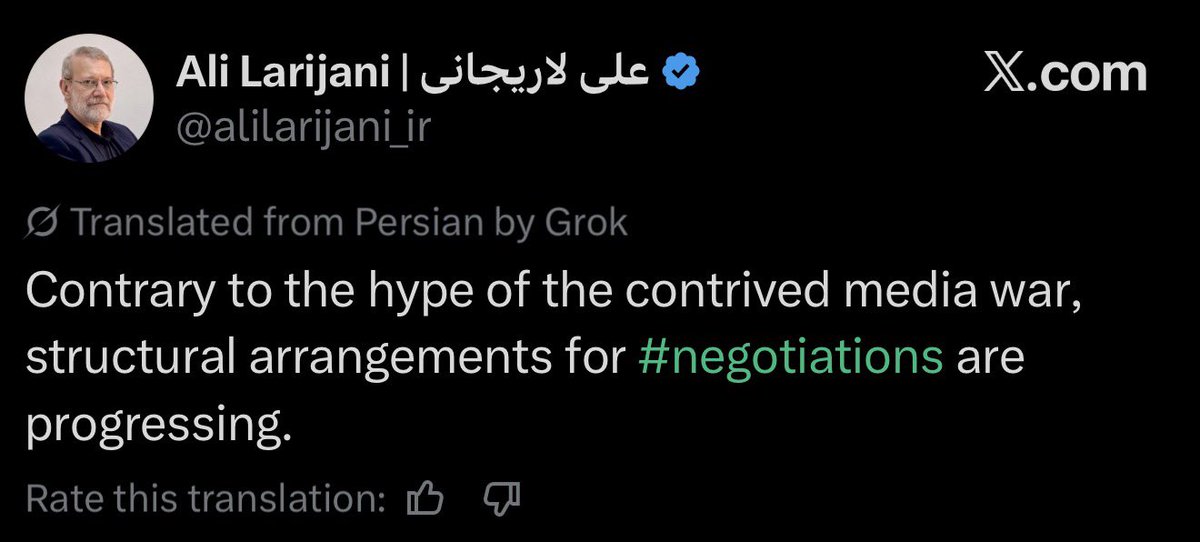The image size is (1200, 542).
Task: Like the translation with thumbs up
Action: coord(427,497)
